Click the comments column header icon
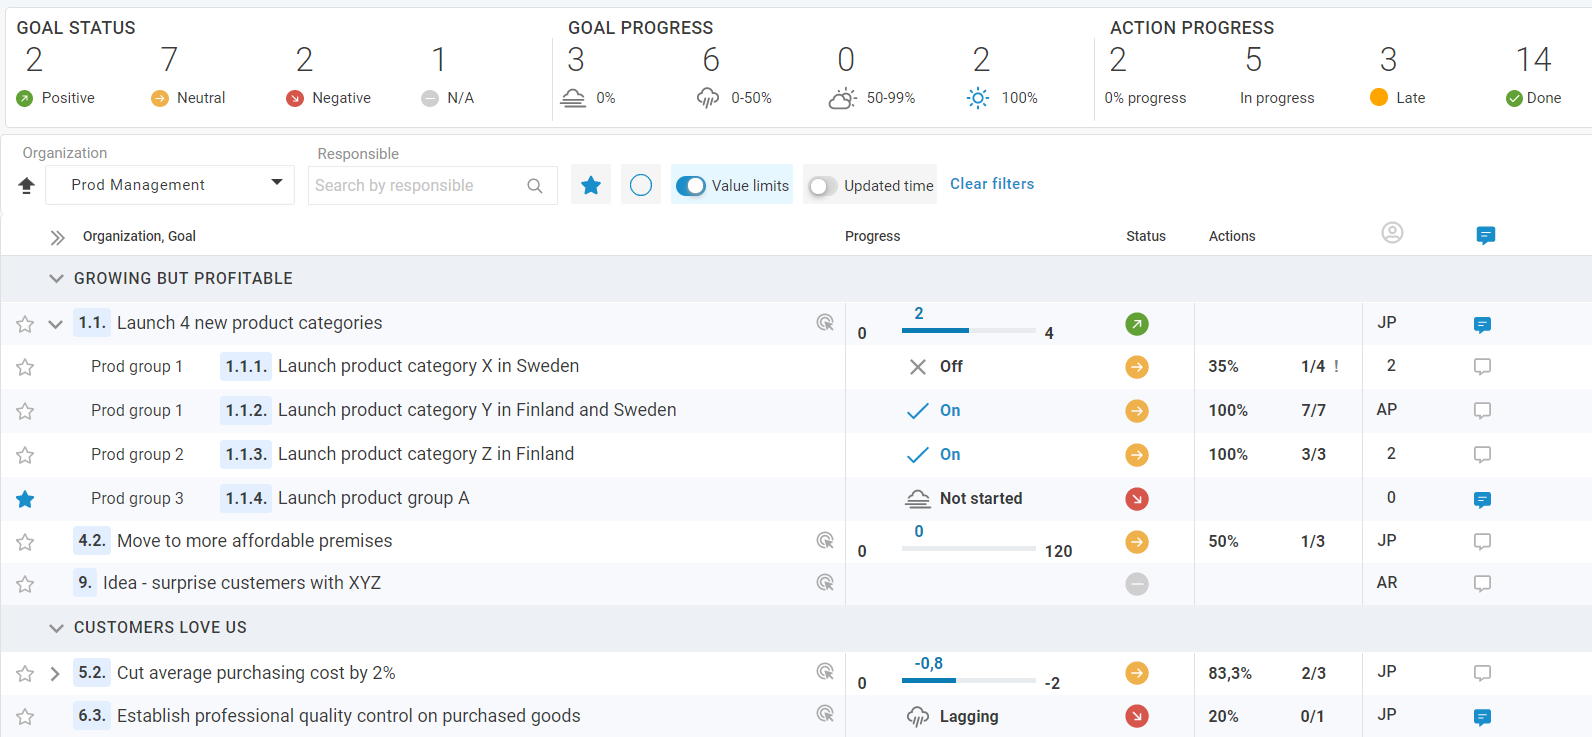Viewport: 1592px width, 737px height. [x=1485, y=235]
